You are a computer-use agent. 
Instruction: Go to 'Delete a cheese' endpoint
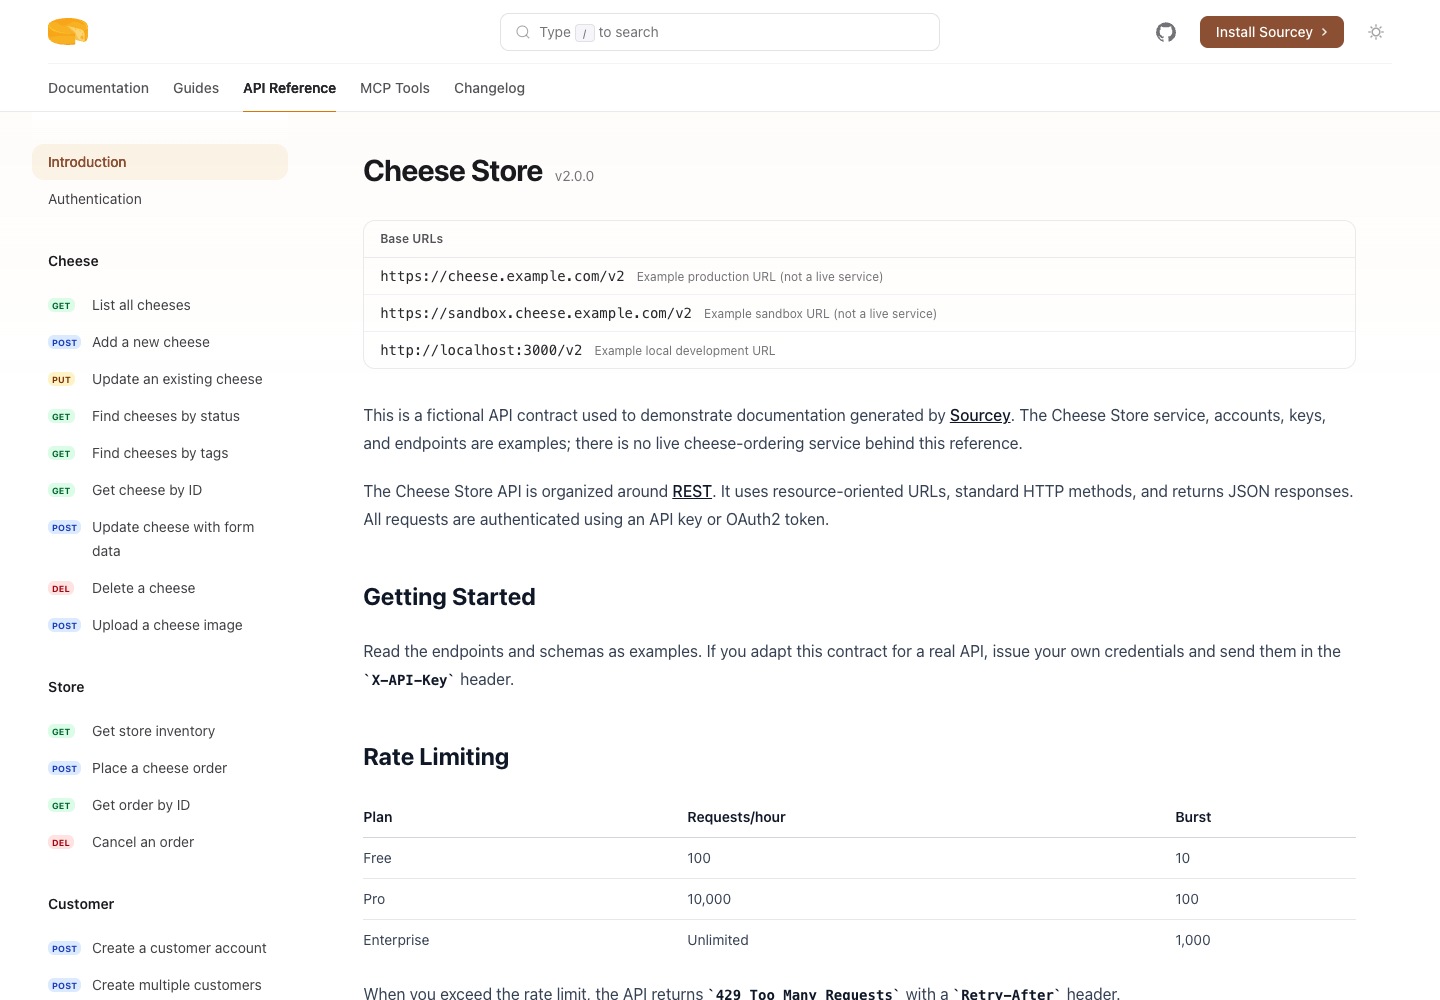160,588
